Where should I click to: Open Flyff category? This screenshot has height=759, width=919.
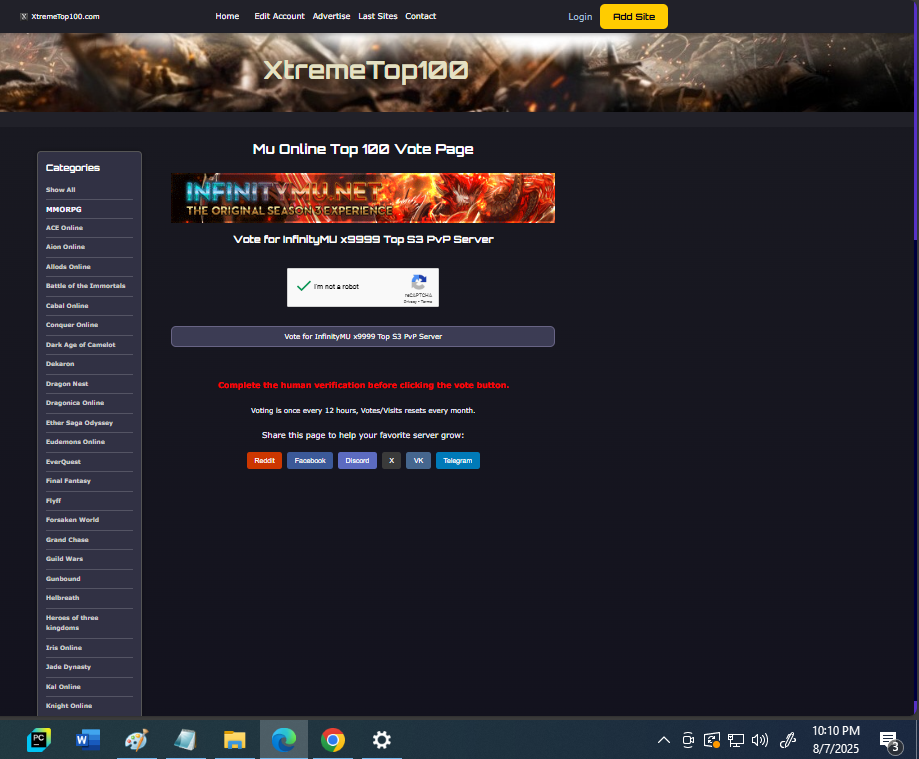(53, 501)
